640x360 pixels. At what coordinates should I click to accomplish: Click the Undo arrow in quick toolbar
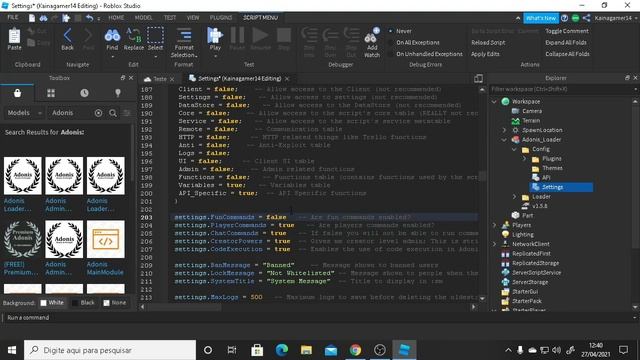click(89, 18)
